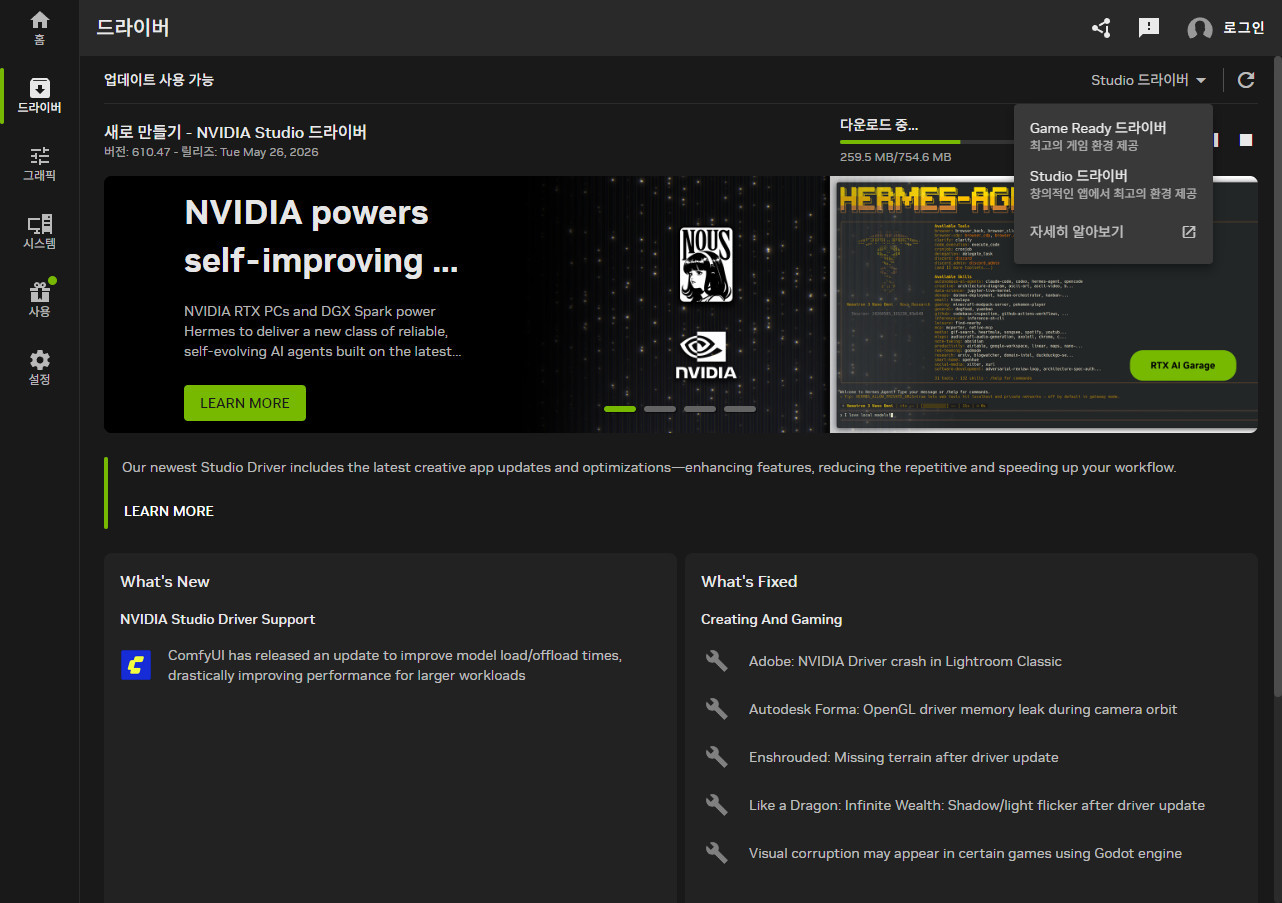Click the NVIDIA logo in the banner
The width and height of the screenshot is (1282, 903).
point(706,356)
